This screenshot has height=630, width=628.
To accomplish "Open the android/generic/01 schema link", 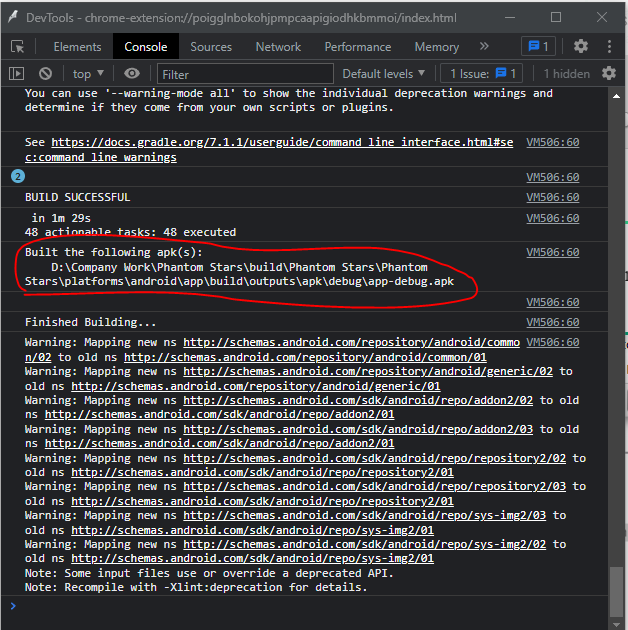I will [256, 386].
